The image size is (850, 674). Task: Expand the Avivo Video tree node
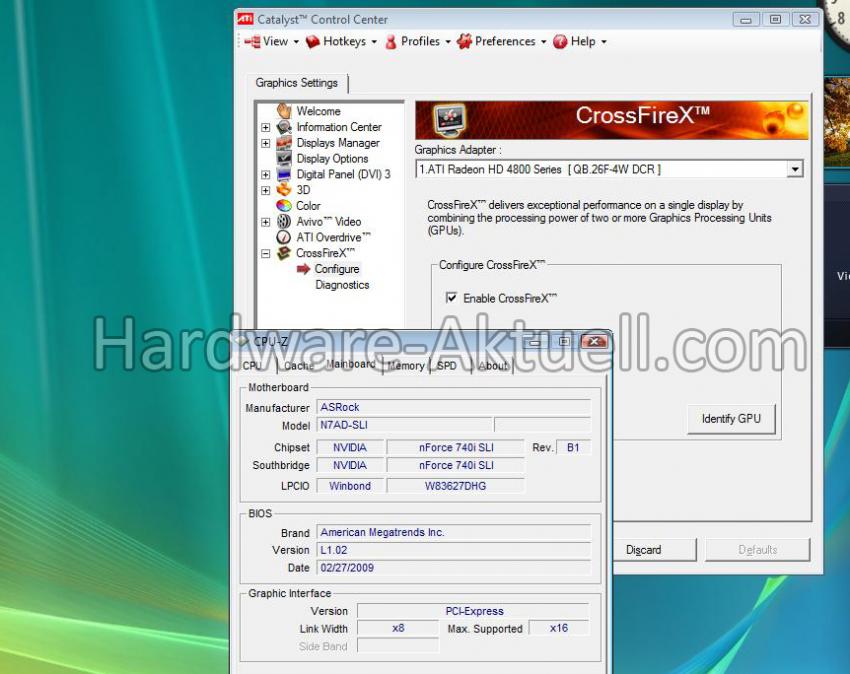pyautogui.click(x=266, y=222)
